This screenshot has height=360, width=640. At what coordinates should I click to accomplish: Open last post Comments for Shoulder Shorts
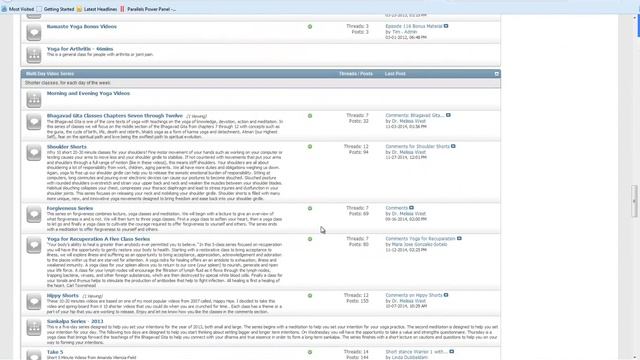[x=418, y=146]
